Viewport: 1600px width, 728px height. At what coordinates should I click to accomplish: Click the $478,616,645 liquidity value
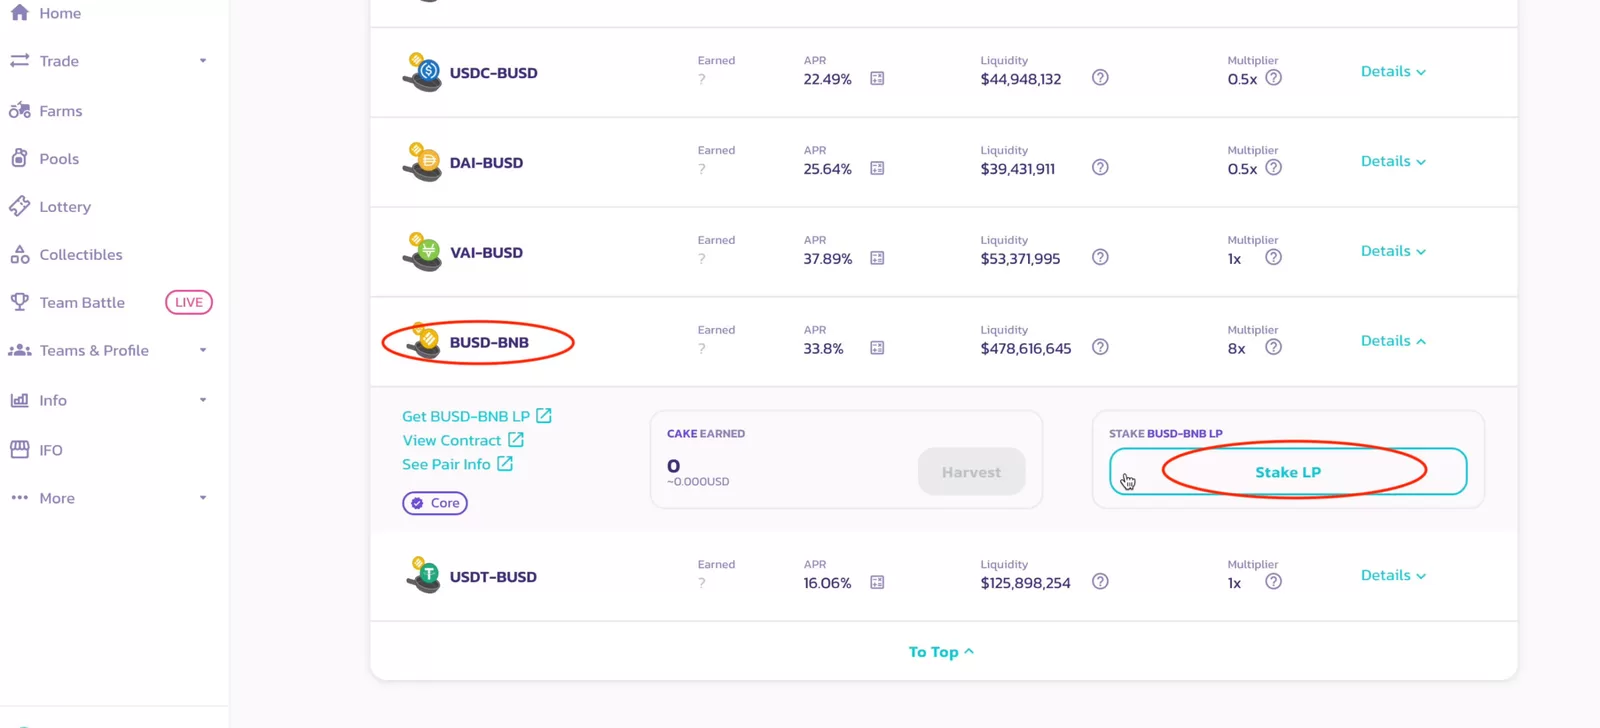tap(1026, 349)
